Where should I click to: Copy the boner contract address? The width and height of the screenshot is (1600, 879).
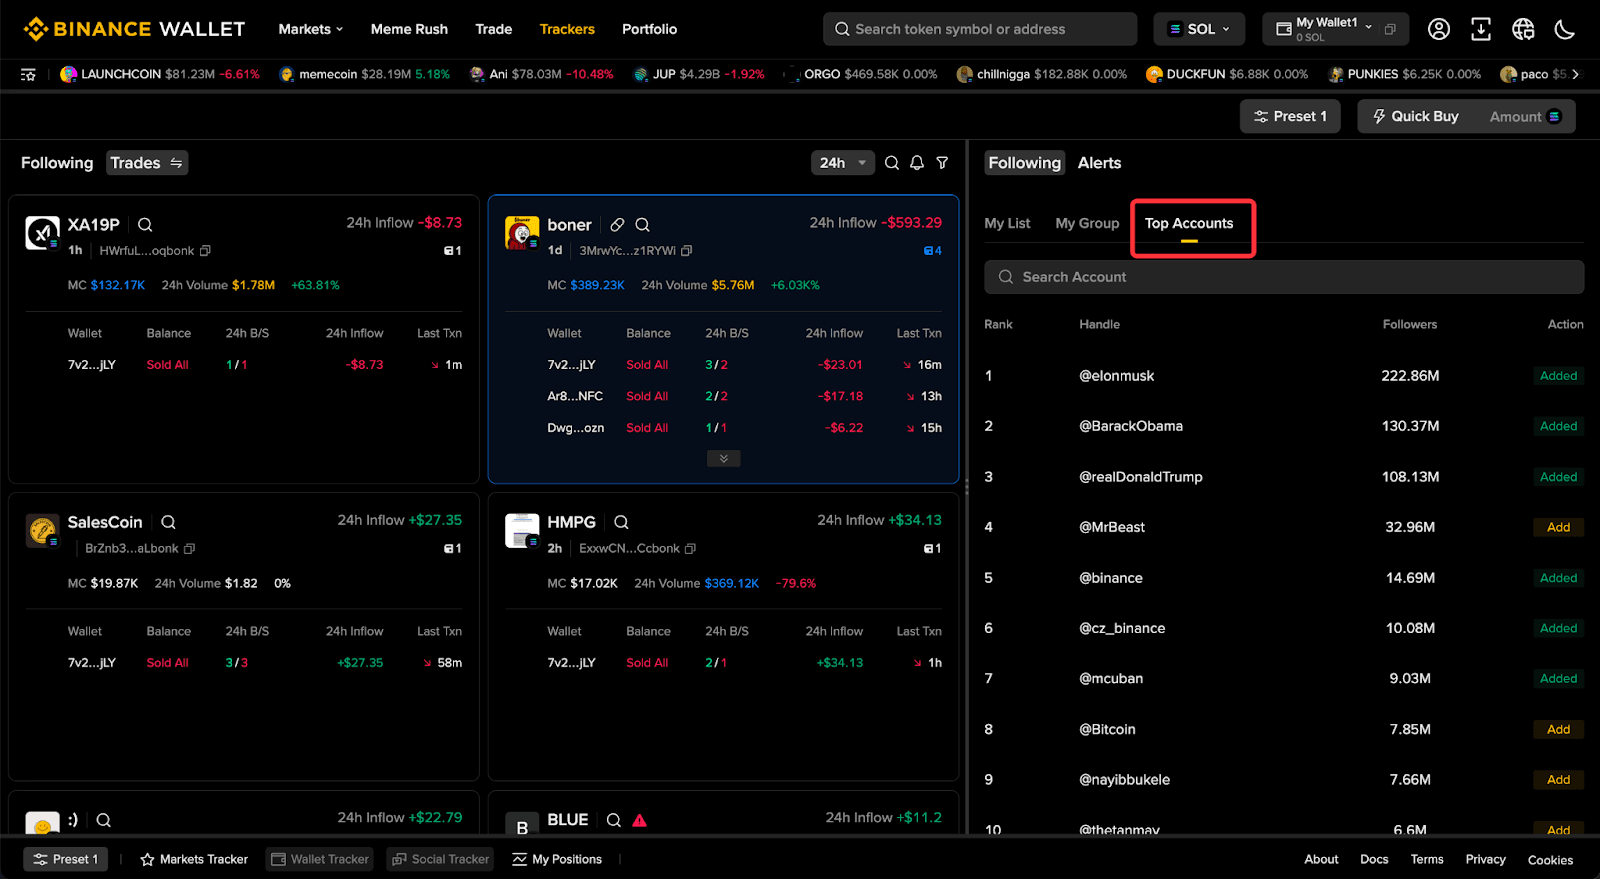coord(687,251)
